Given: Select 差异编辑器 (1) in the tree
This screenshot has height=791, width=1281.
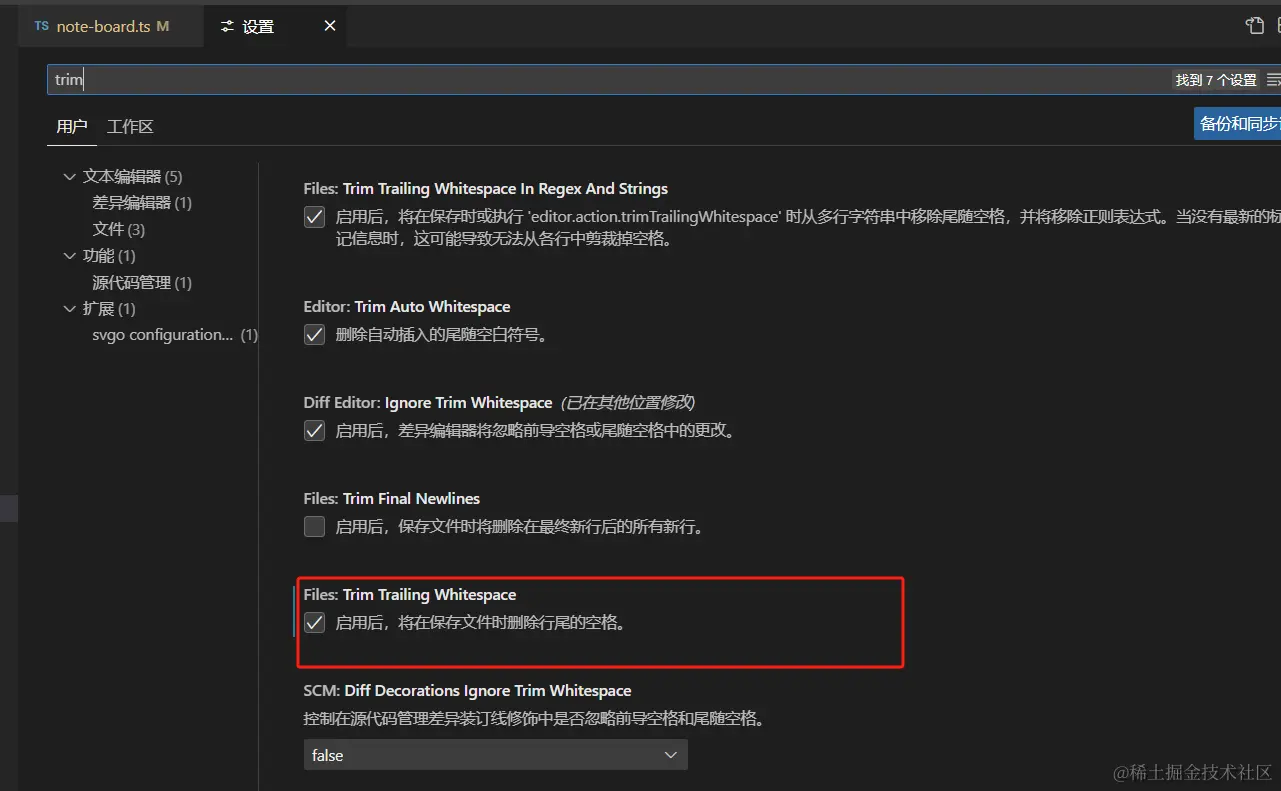Looking at the screenshot, I should (142, 203).
